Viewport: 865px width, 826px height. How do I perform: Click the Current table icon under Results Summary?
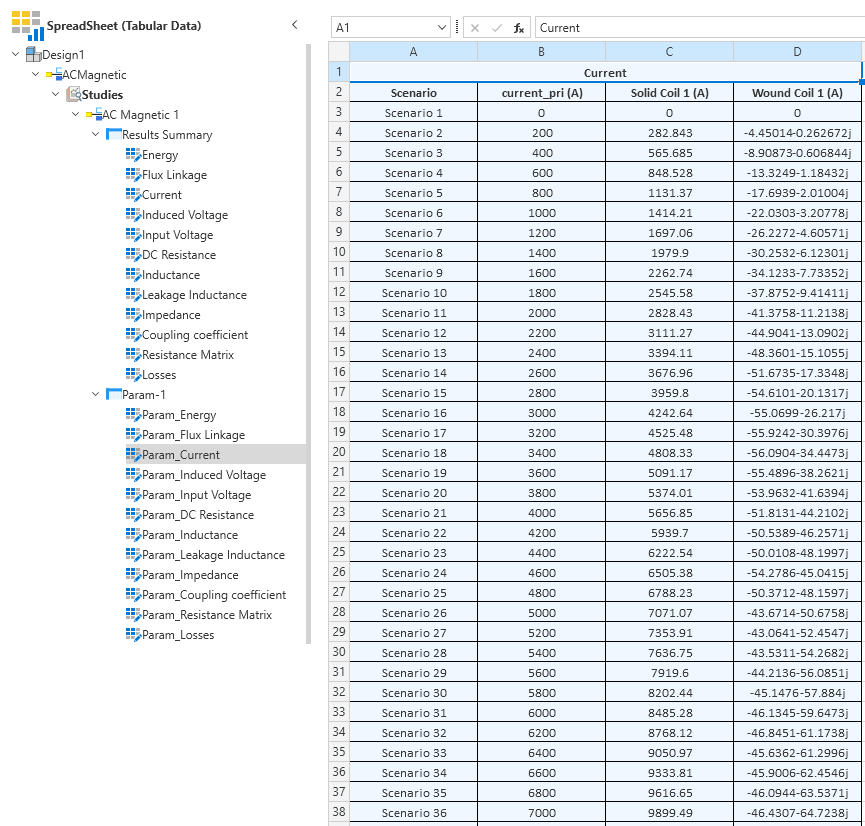pos(134,195)
